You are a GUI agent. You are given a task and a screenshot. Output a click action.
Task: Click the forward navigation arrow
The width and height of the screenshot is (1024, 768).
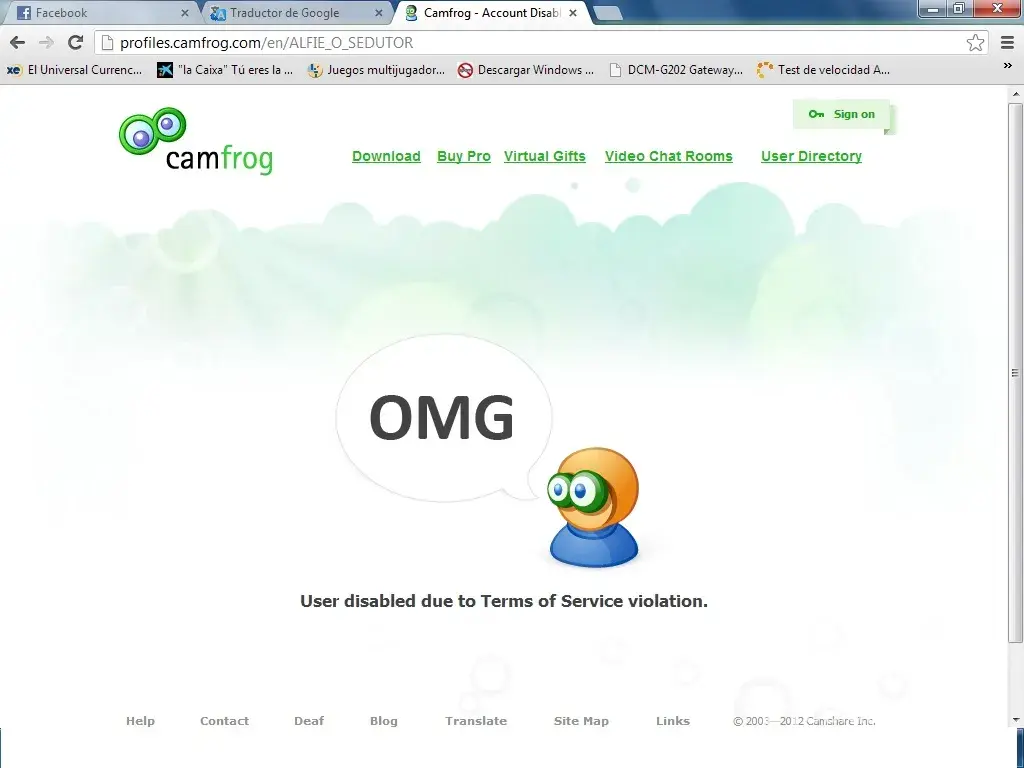click(46, 42)
